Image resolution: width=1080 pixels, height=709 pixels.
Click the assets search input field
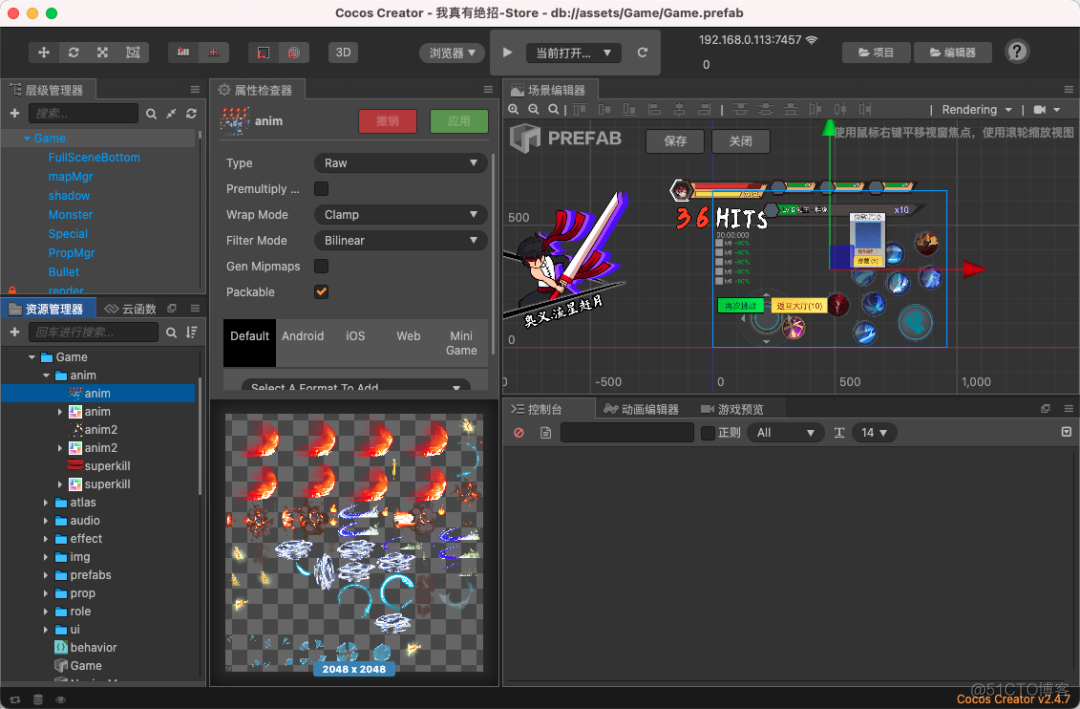click(x=93, y=333)
